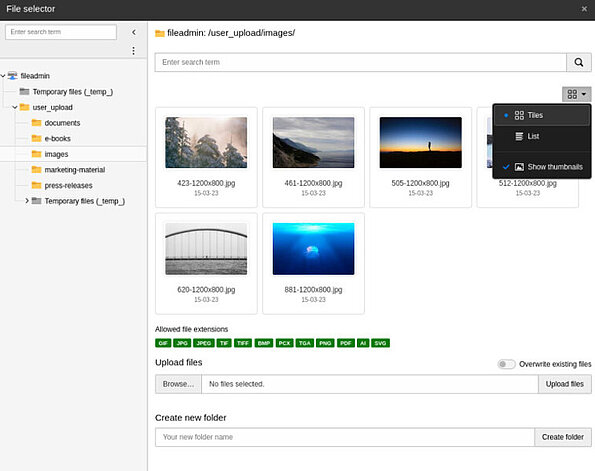Open the tree options three-dot menu
Screen dimensions: 595x471
(x=134, y=51)
